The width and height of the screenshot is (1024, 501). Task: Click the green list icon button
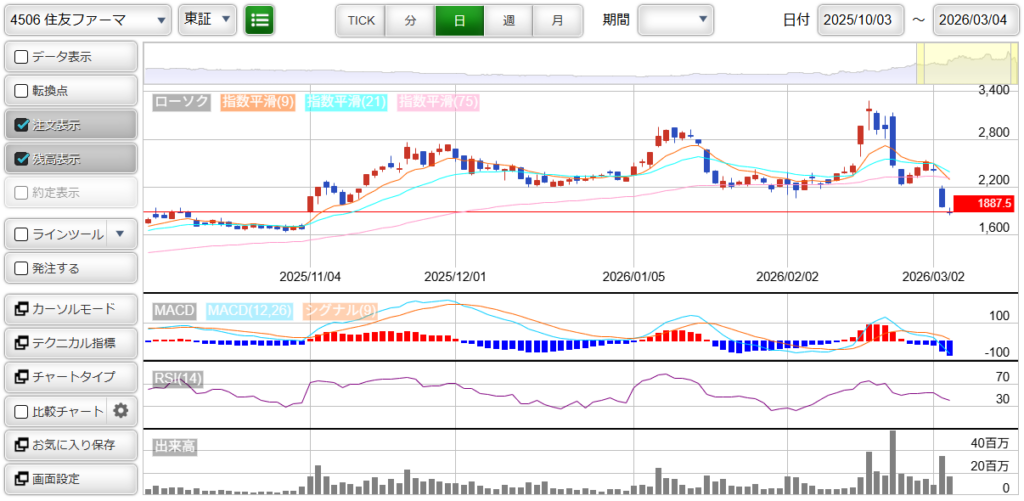click(259, 19)
